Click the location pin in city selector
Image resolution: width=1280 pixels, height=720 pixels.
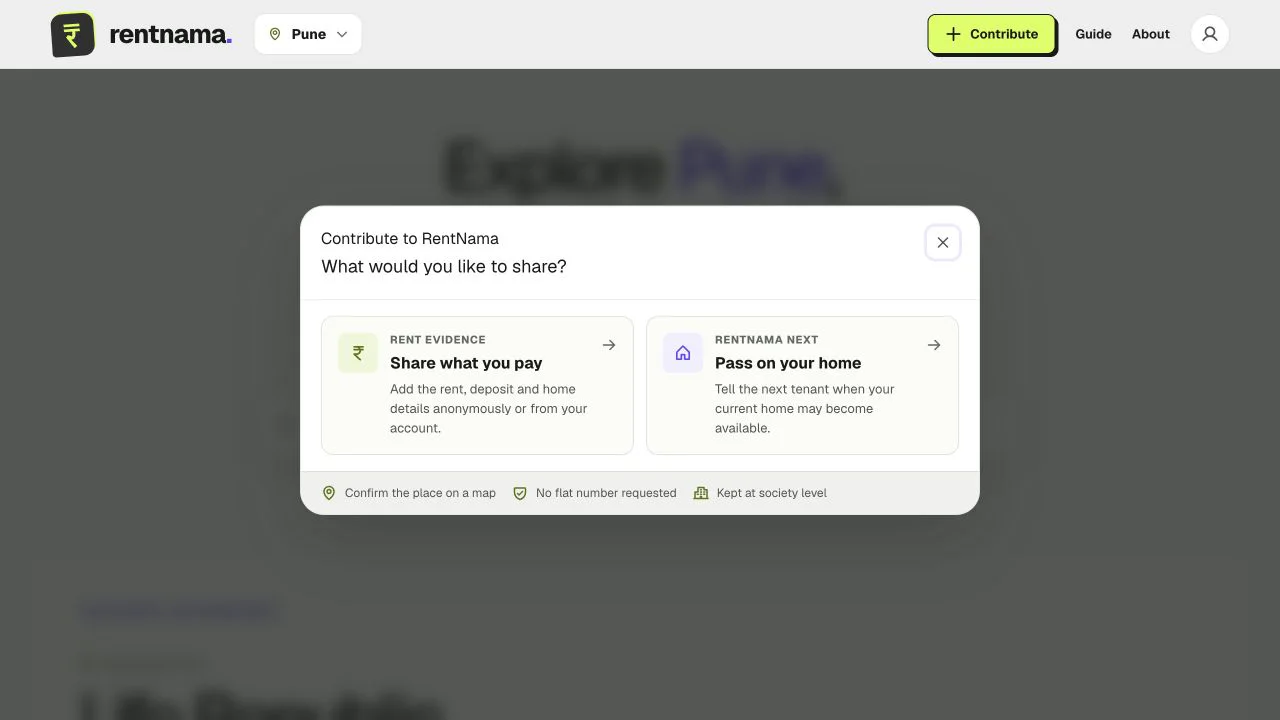[275, 34]
